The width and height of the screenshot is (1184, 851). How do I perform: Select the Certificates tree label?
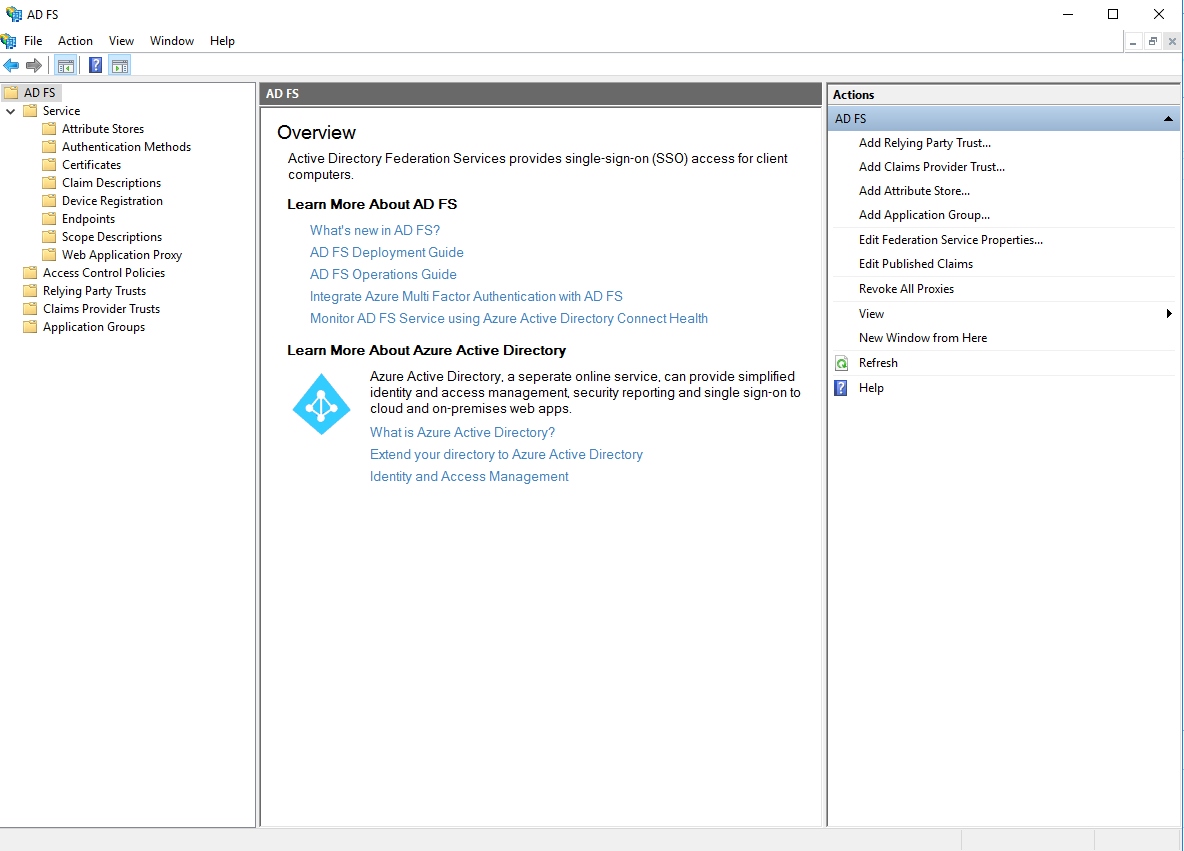pos(91,165)
